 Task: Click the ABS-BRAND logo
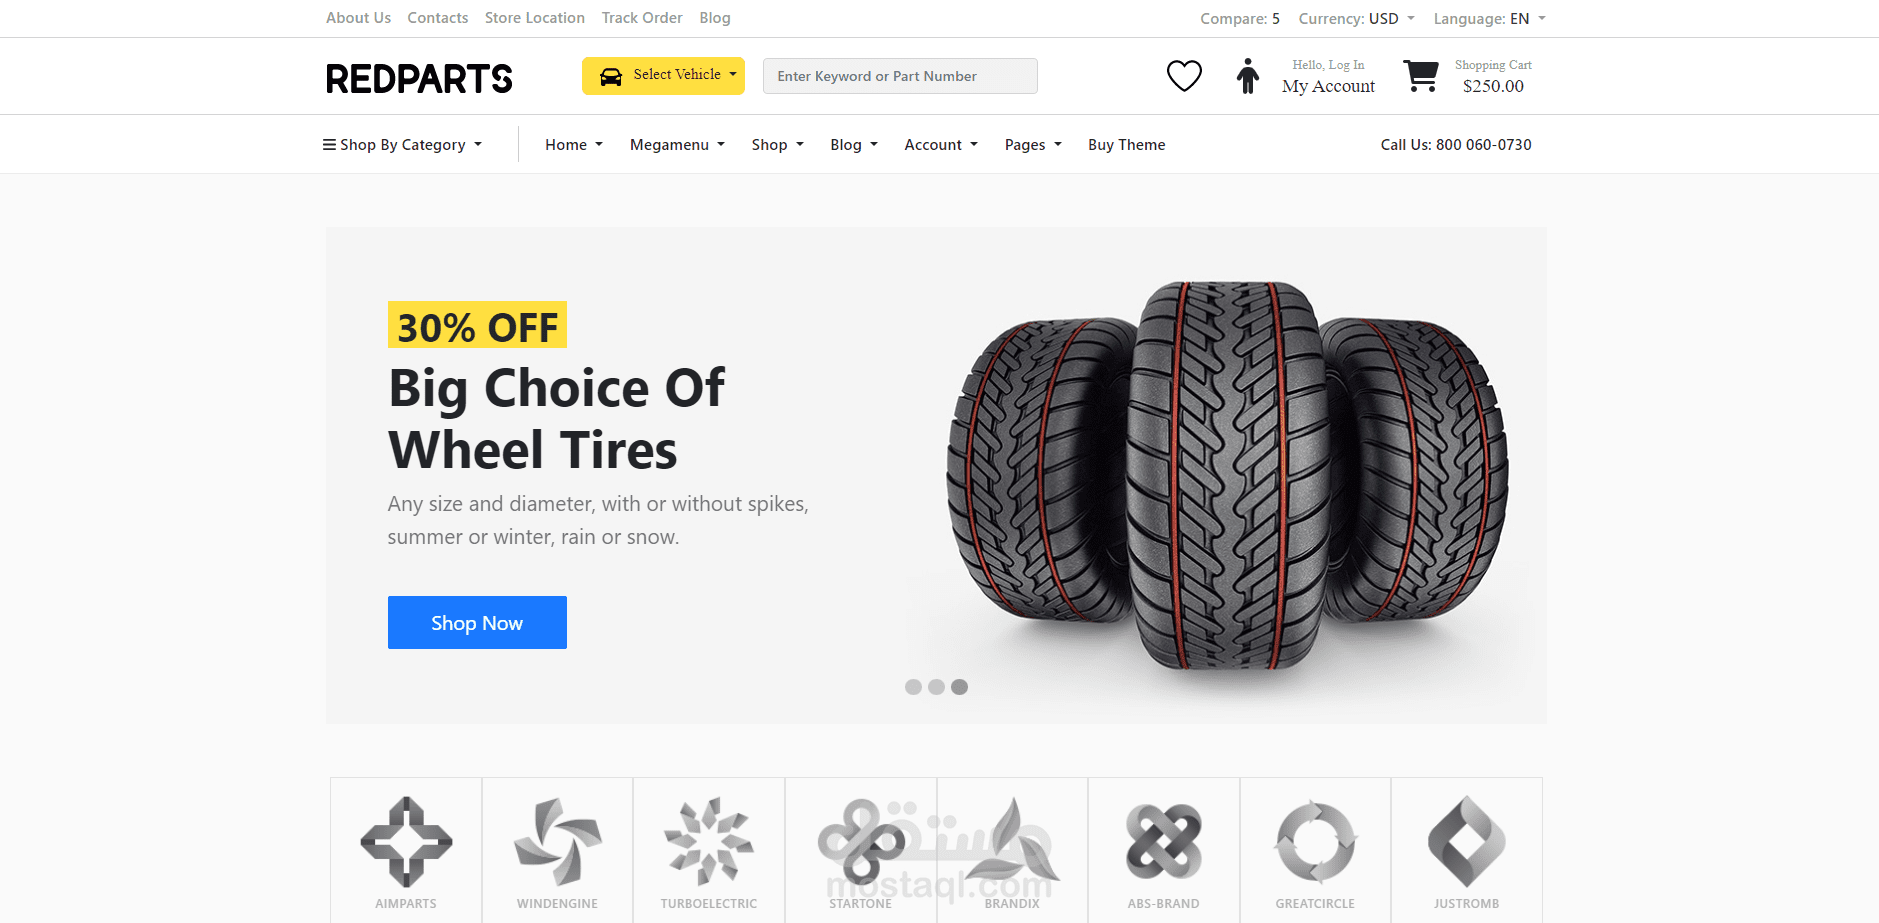click(1164, 842)
